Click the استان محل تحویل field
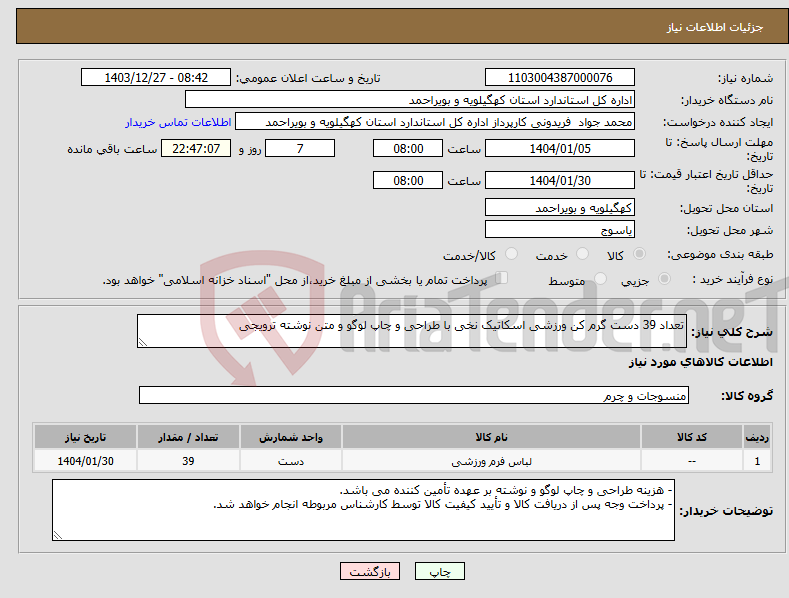 click(560, 207)
